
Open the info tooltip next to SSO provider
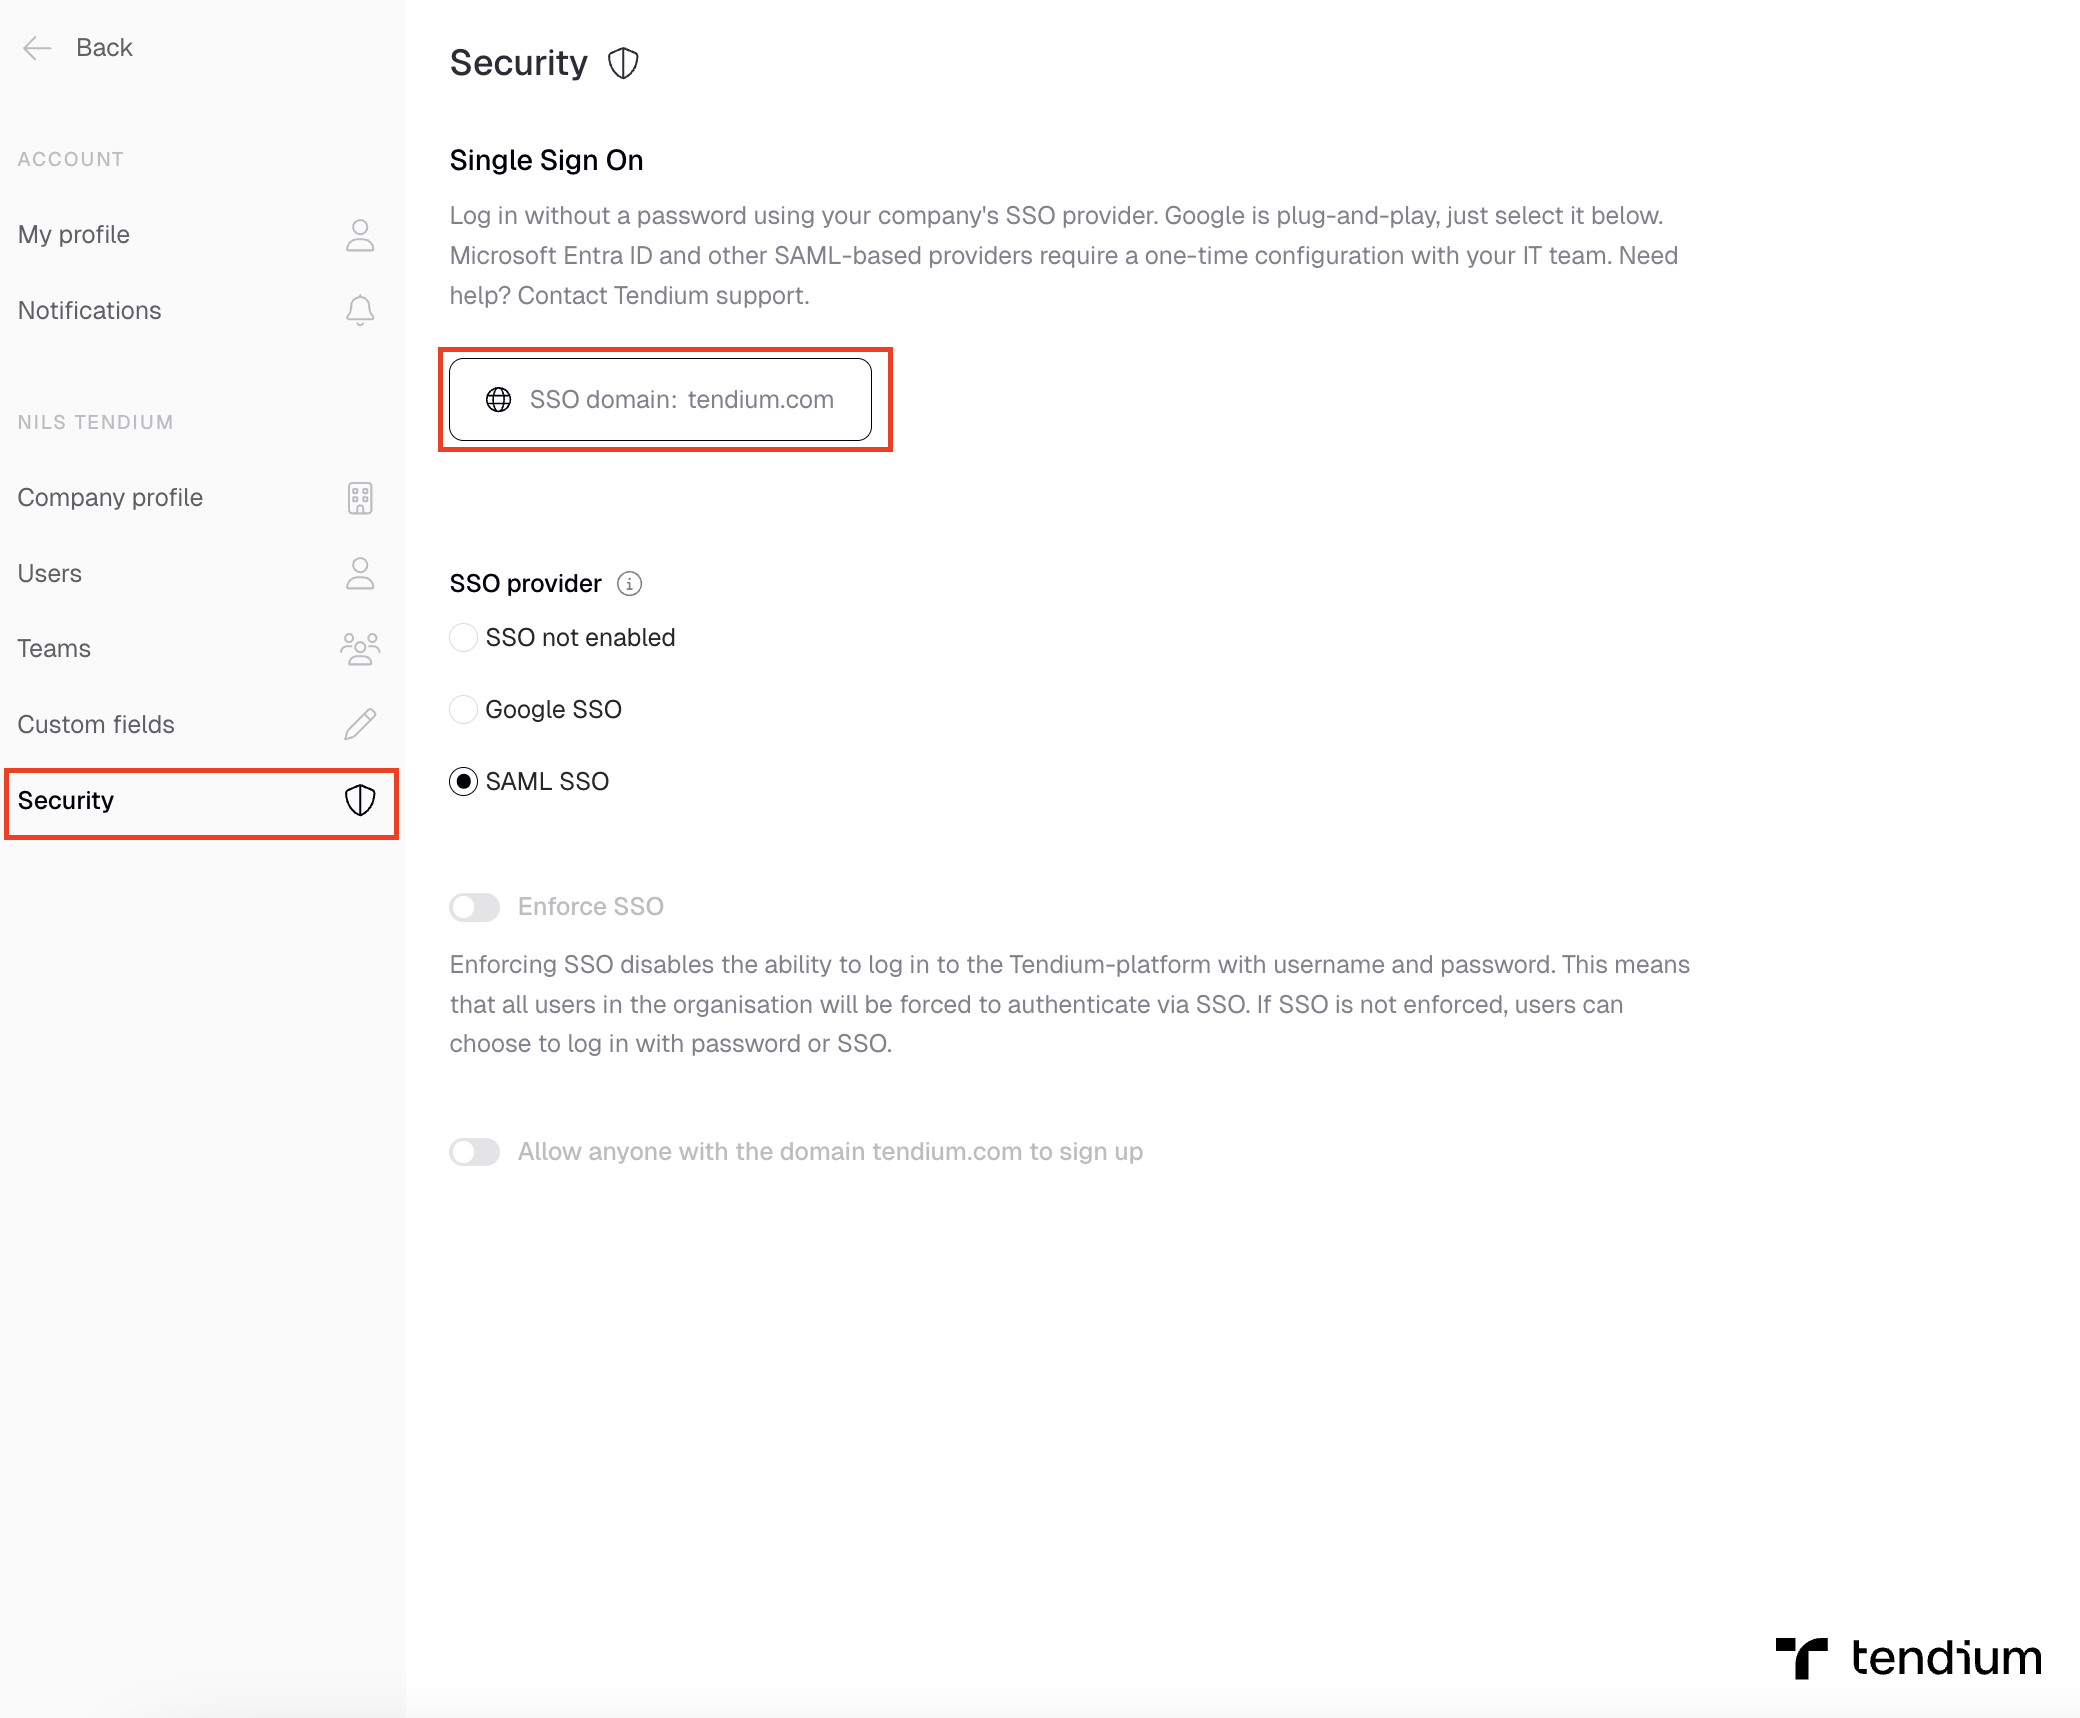pyautogui.click(x=629, y=583)
